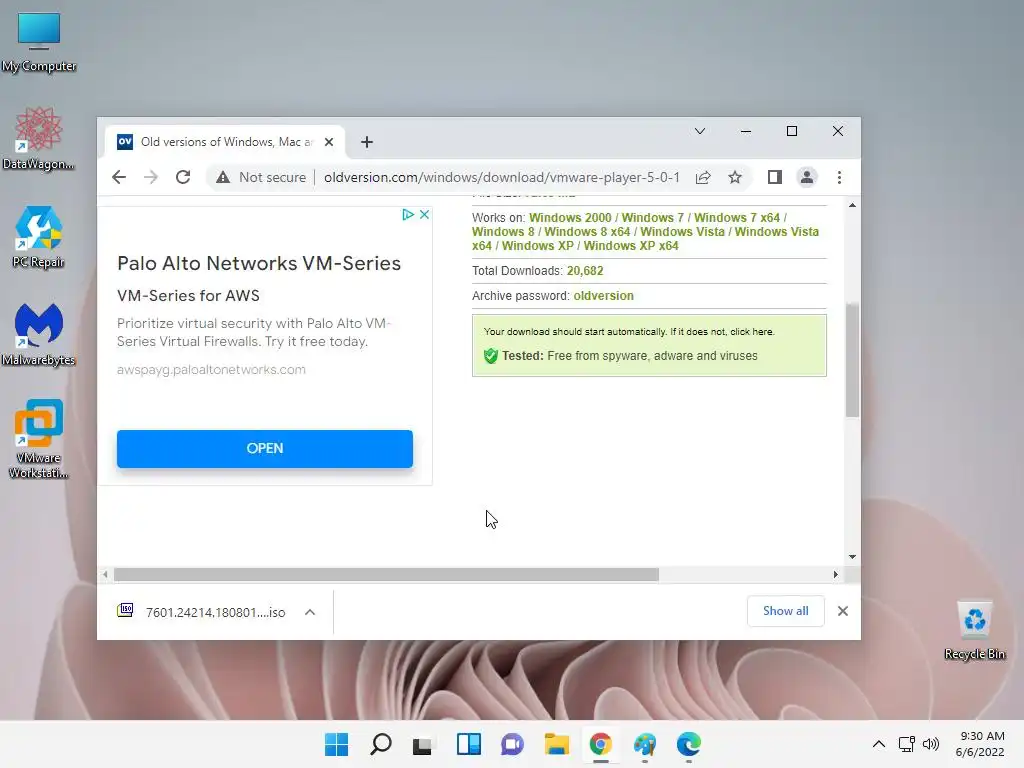This screenshot has width=1024, height=768.
Task: Open Chat on the taskbar
Action: [x=513, y=744]
